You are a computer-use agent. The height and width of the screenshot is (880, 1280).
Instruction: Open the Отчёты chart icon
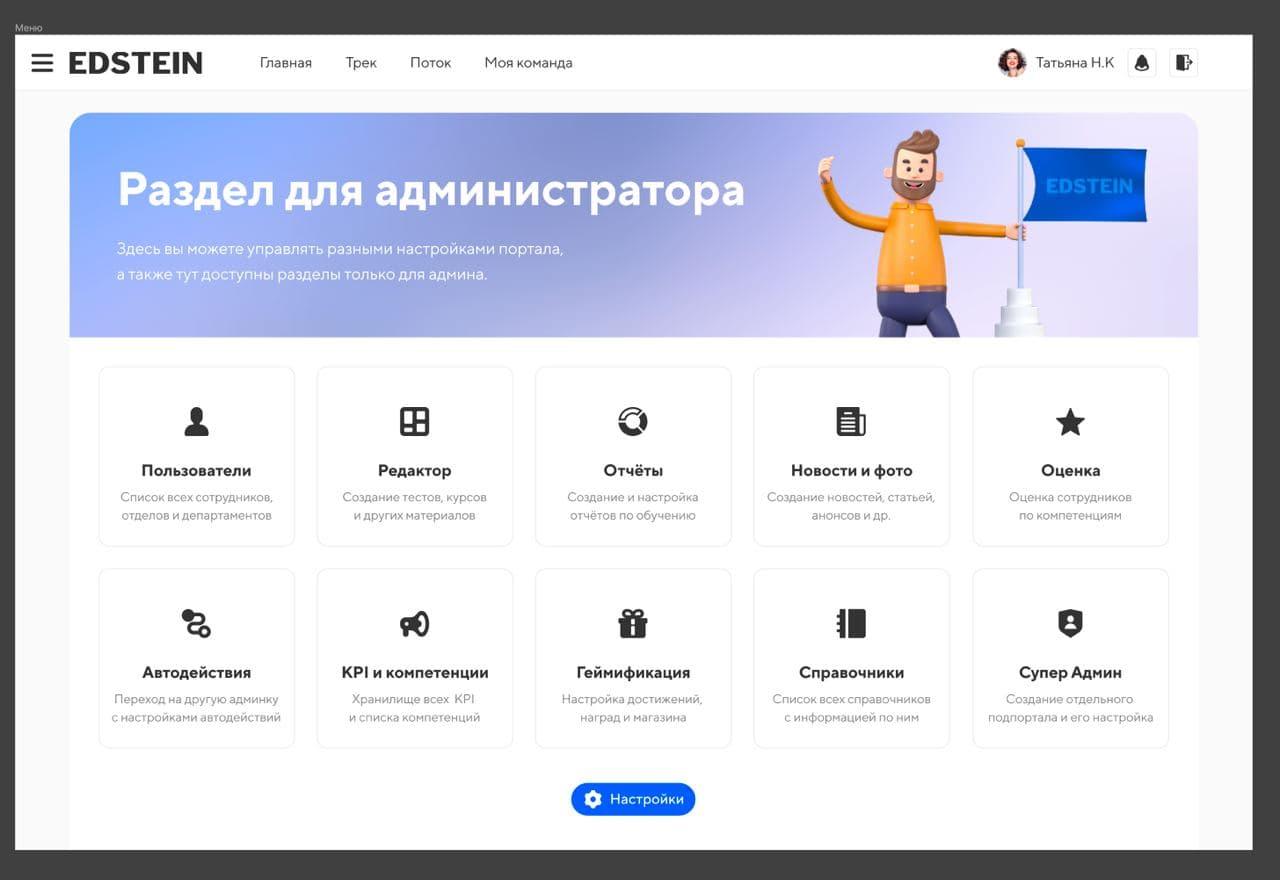632,422
